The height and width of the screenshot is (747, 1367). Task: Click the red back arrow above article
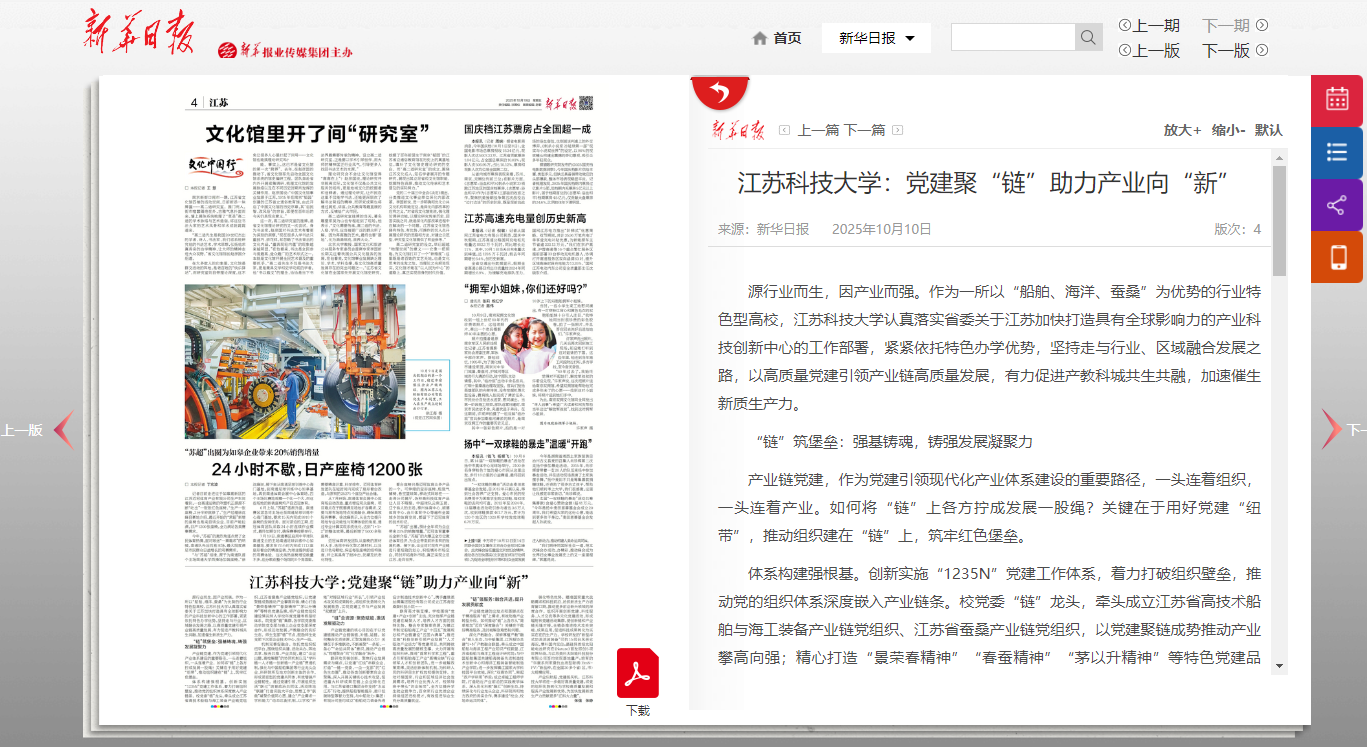pyautogui.click(x=719, y=93)
